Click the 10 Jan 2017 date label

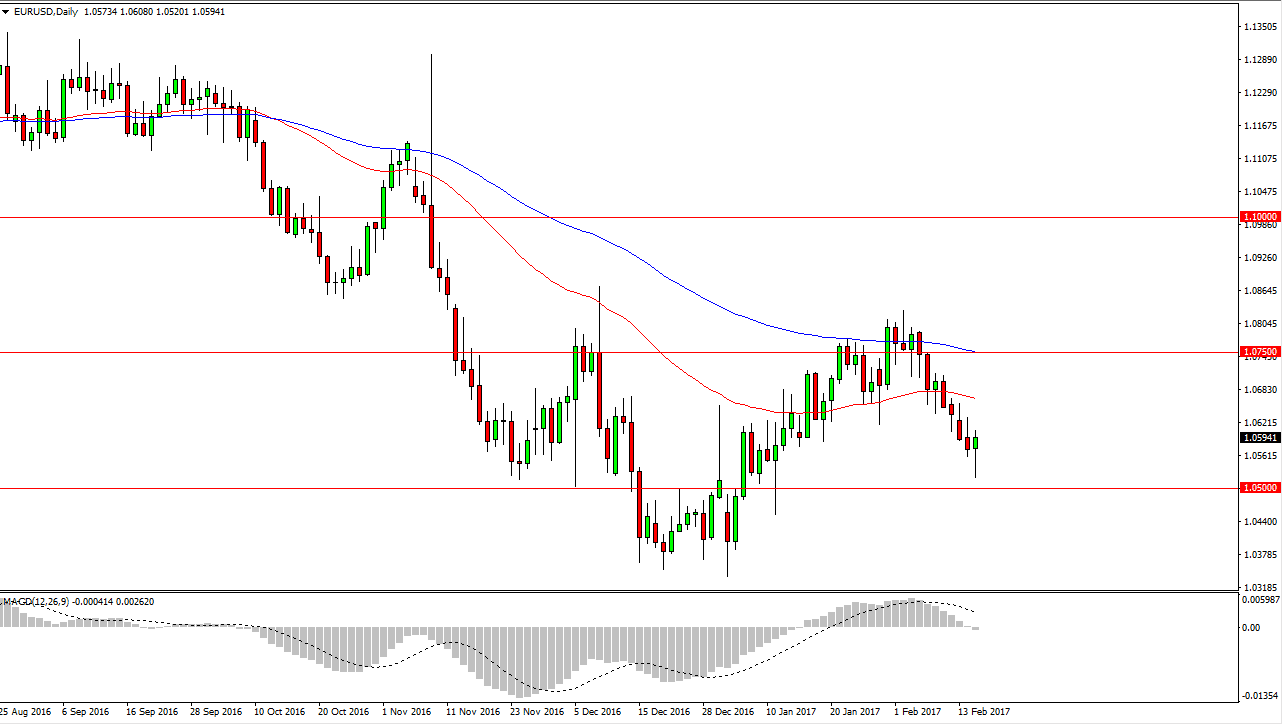pyautogui.click(x=791, y=712)
